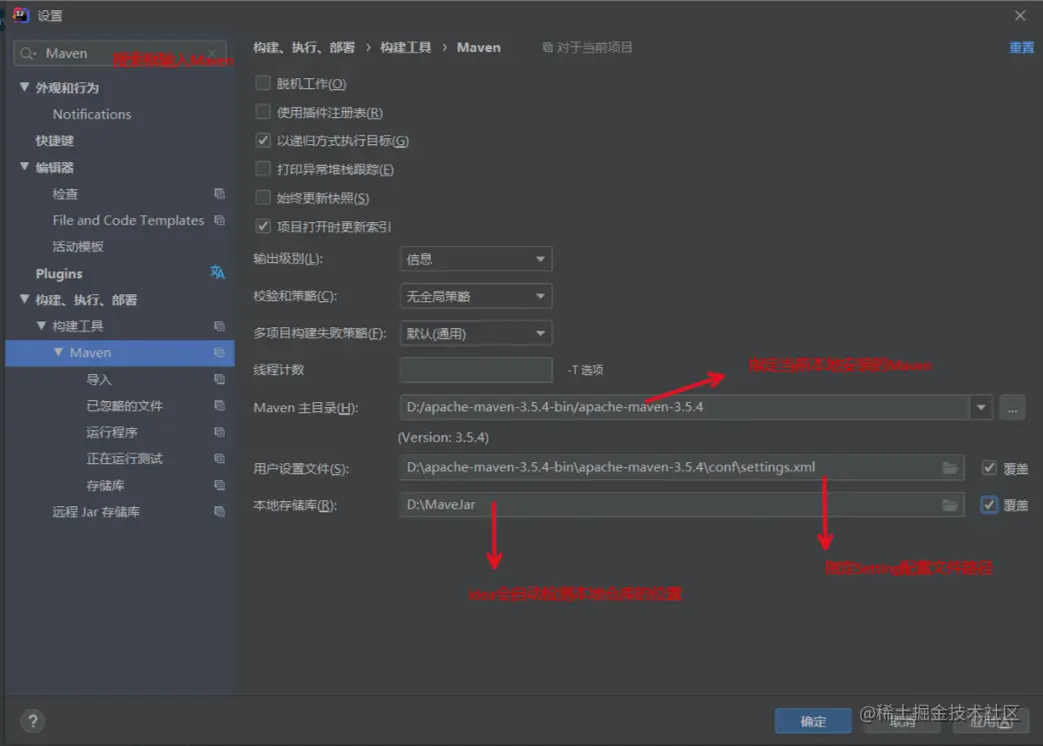The height and width of the screenshot is (746, 1043).
Task: Click project-level icon beside 运行程序
Action: [220, 432]
